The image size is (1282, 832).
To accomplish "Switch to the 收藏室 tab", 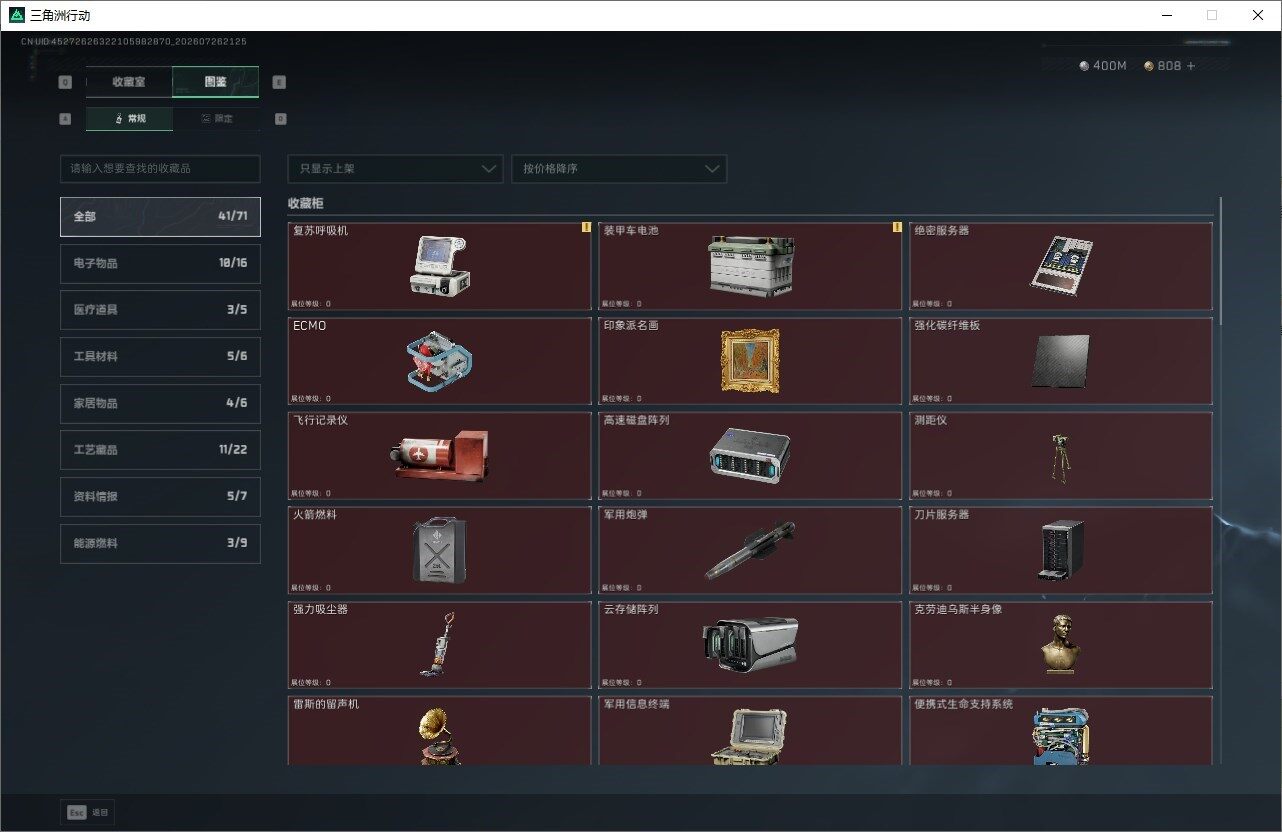I will 129,82.
